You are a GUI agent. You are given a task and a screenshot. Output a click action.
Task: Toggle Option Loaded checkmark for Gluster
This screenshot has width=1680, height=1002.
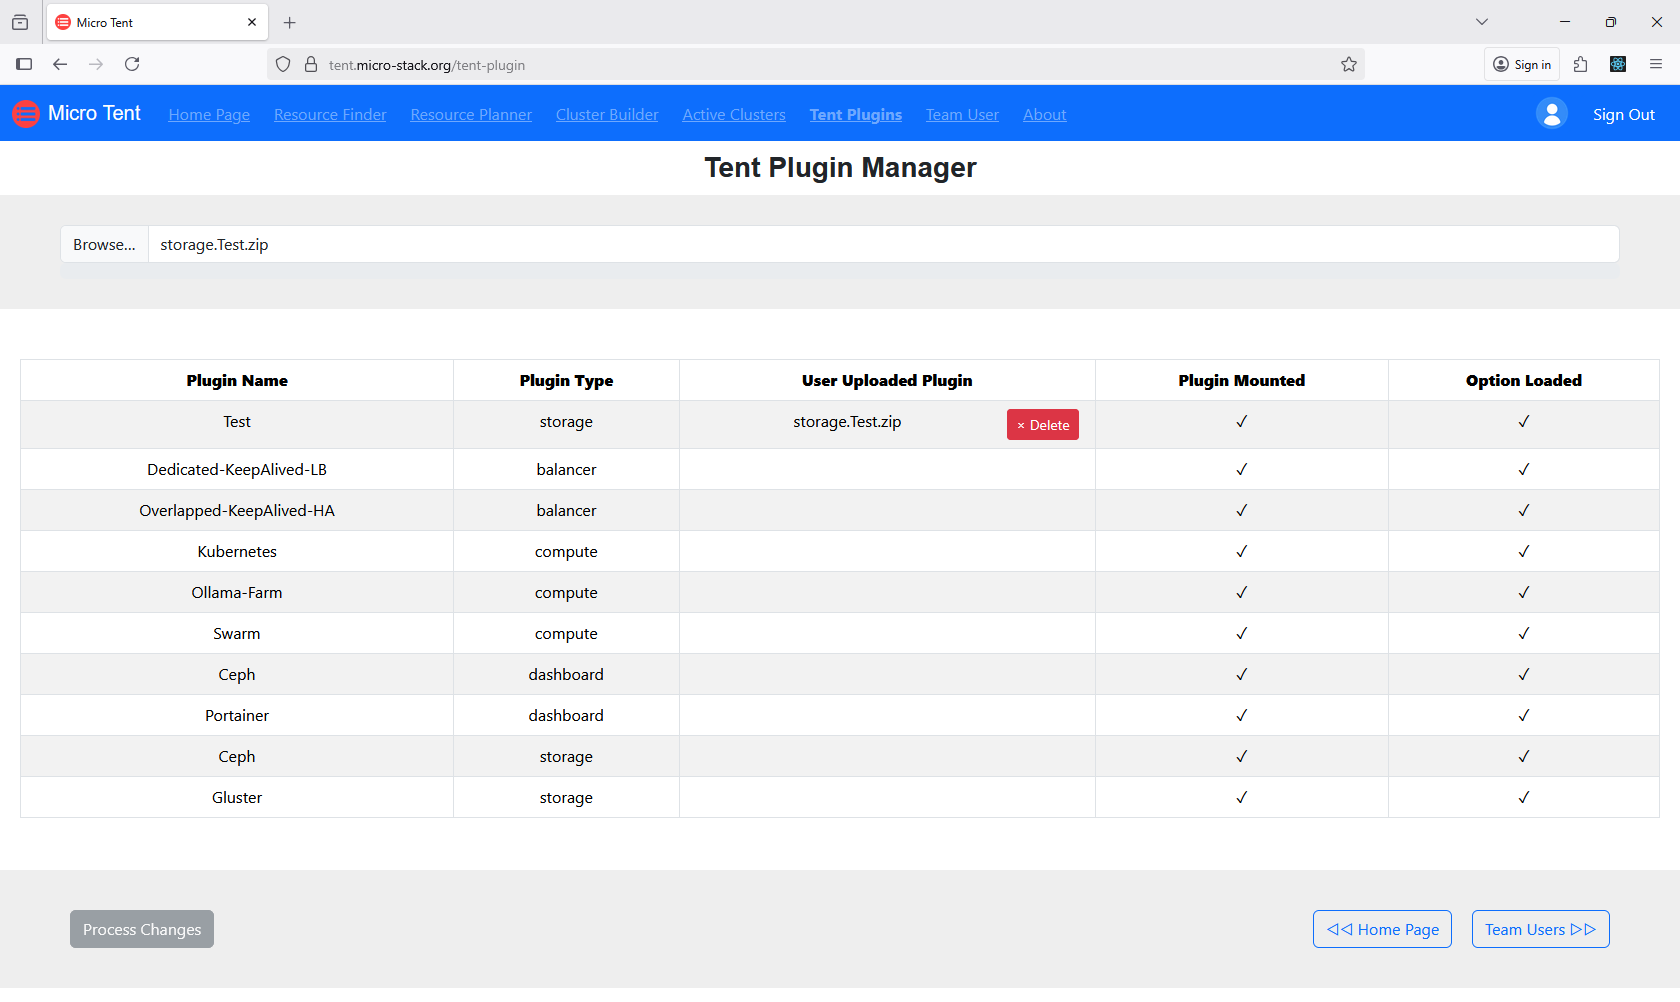[1523, 797]
